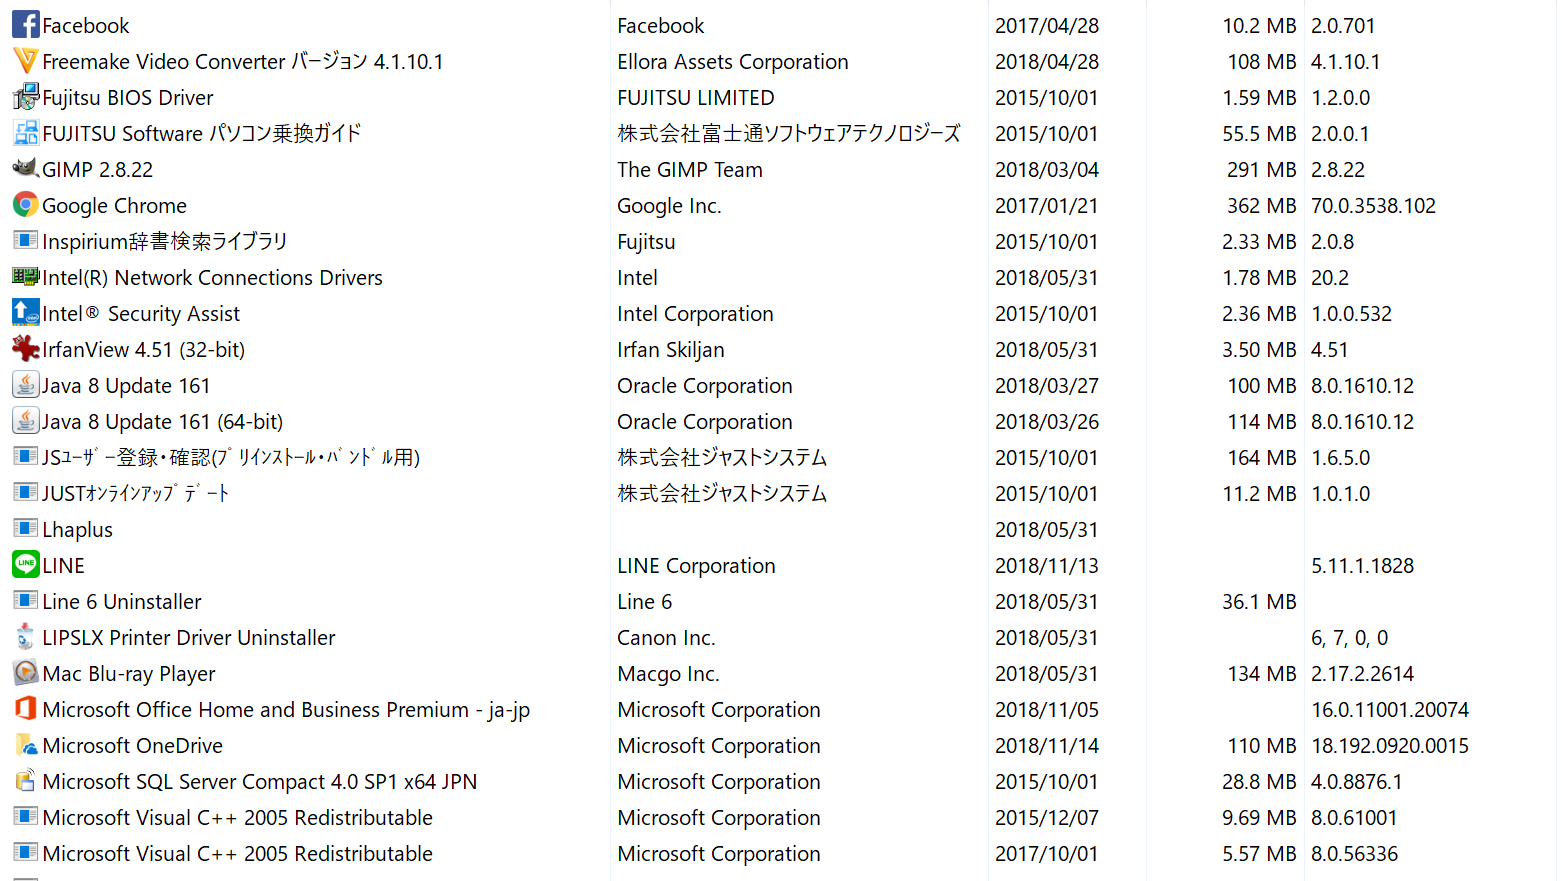
Task: Click the LIPSLX Printer Driver Uninstaller entry
Action: pos(189,638)
